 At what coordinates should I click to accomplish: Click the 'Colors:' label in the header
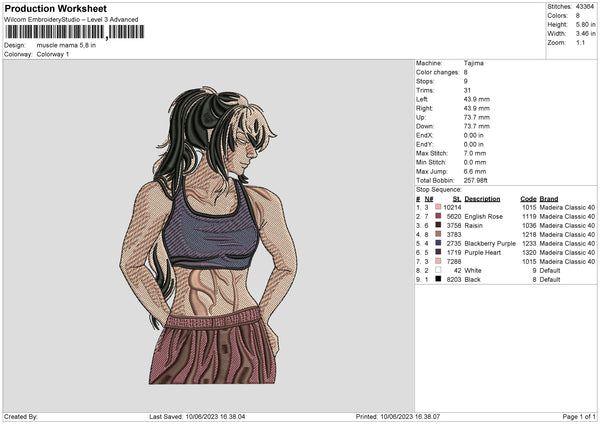coord(558,16)
